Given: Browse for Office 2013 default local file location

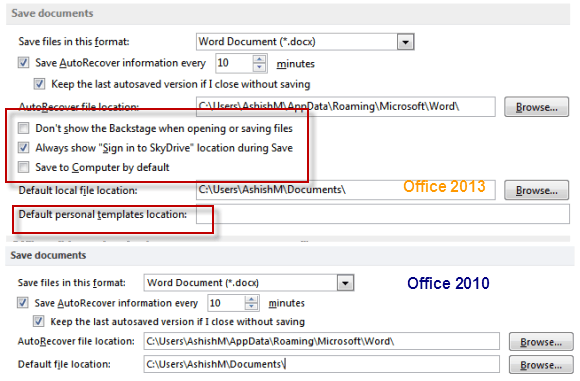Looking at the screenshot, I should (536, 190).
